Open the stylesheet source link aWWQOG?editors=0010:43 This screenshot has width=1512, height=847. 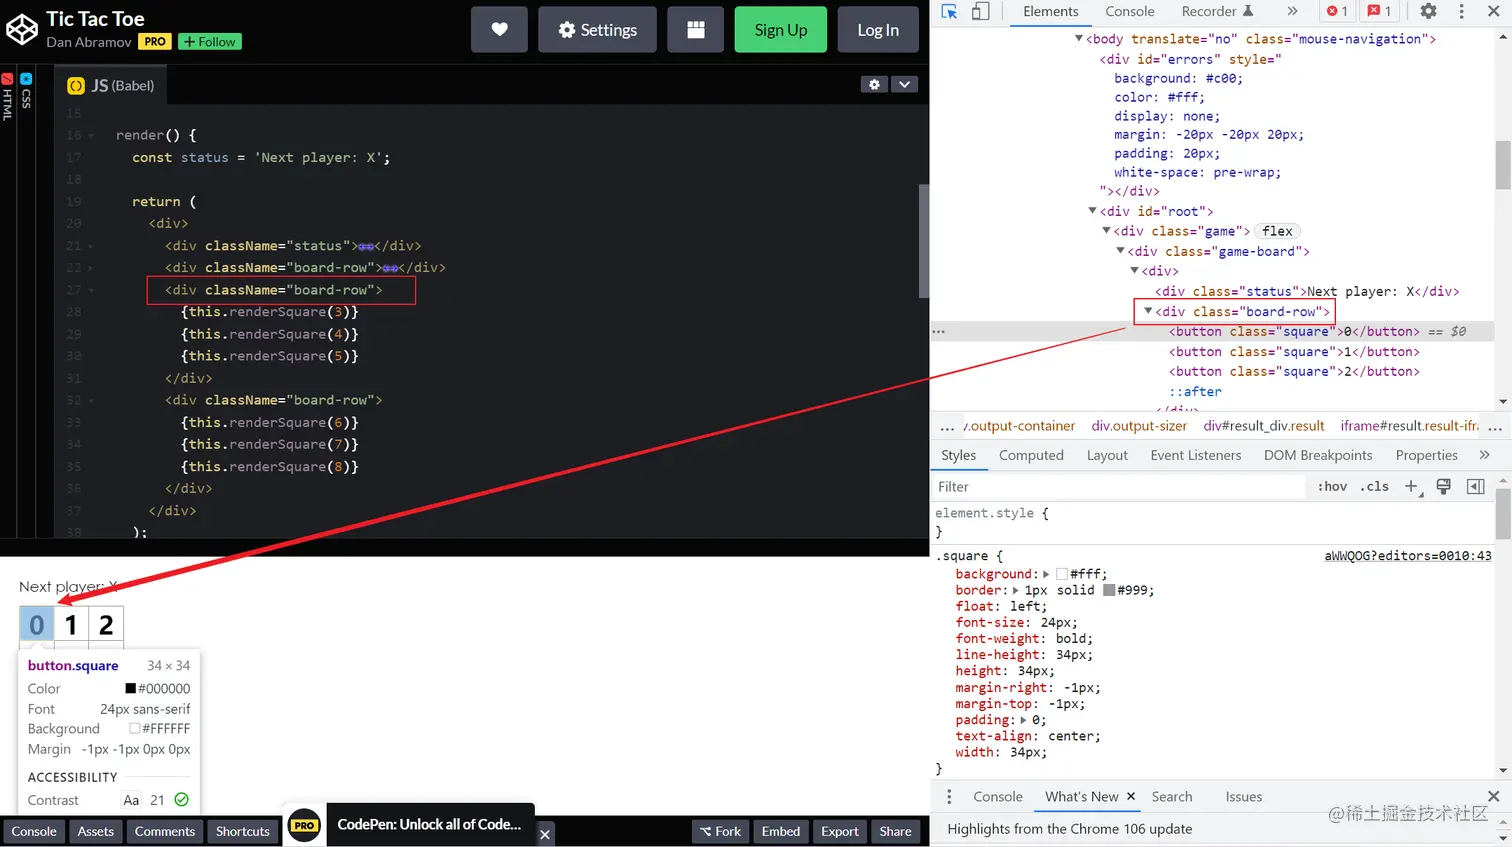click(x=1408, y=556)
